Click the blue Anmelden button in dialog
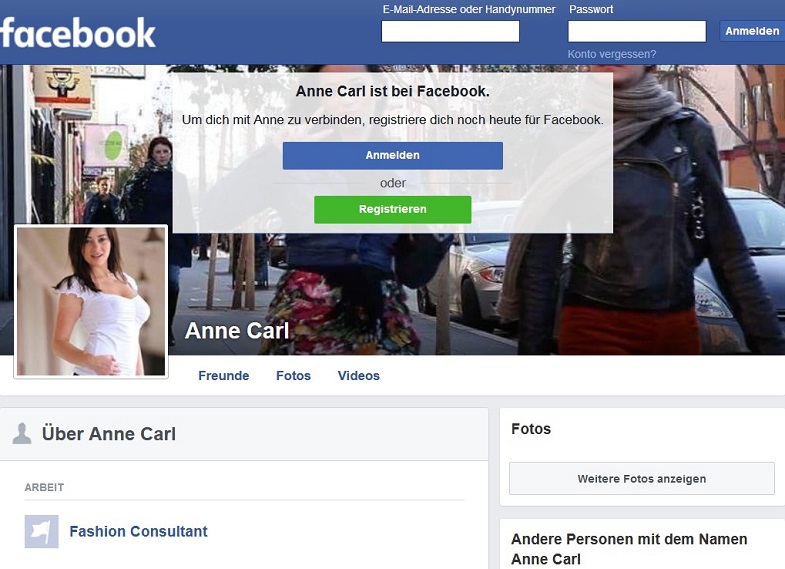Viewport: 785px width, 569px height. 392,156
